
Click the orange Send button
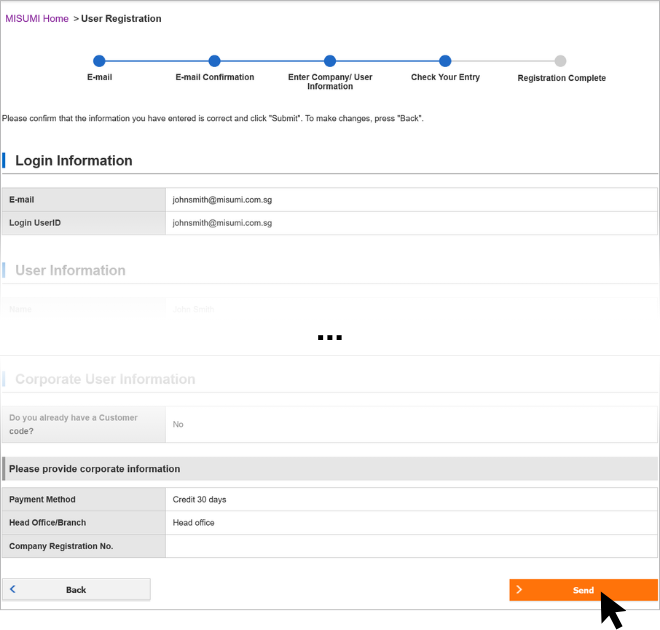coord(583,590)
